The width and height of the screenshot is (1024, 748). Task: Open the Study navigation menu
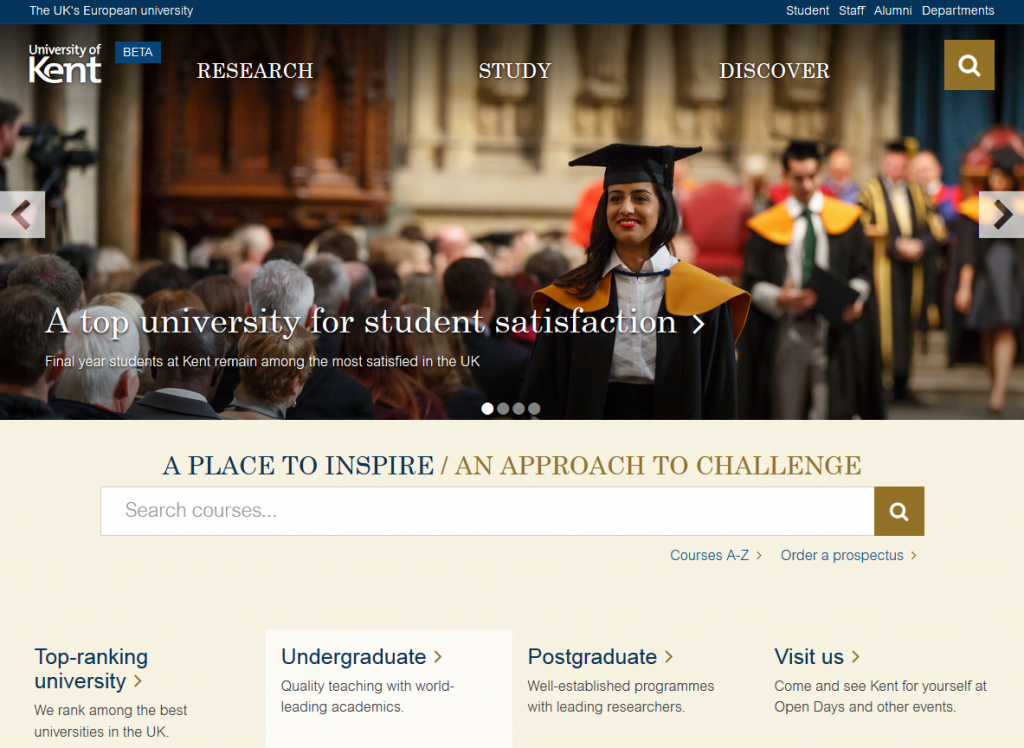(515, 71)
